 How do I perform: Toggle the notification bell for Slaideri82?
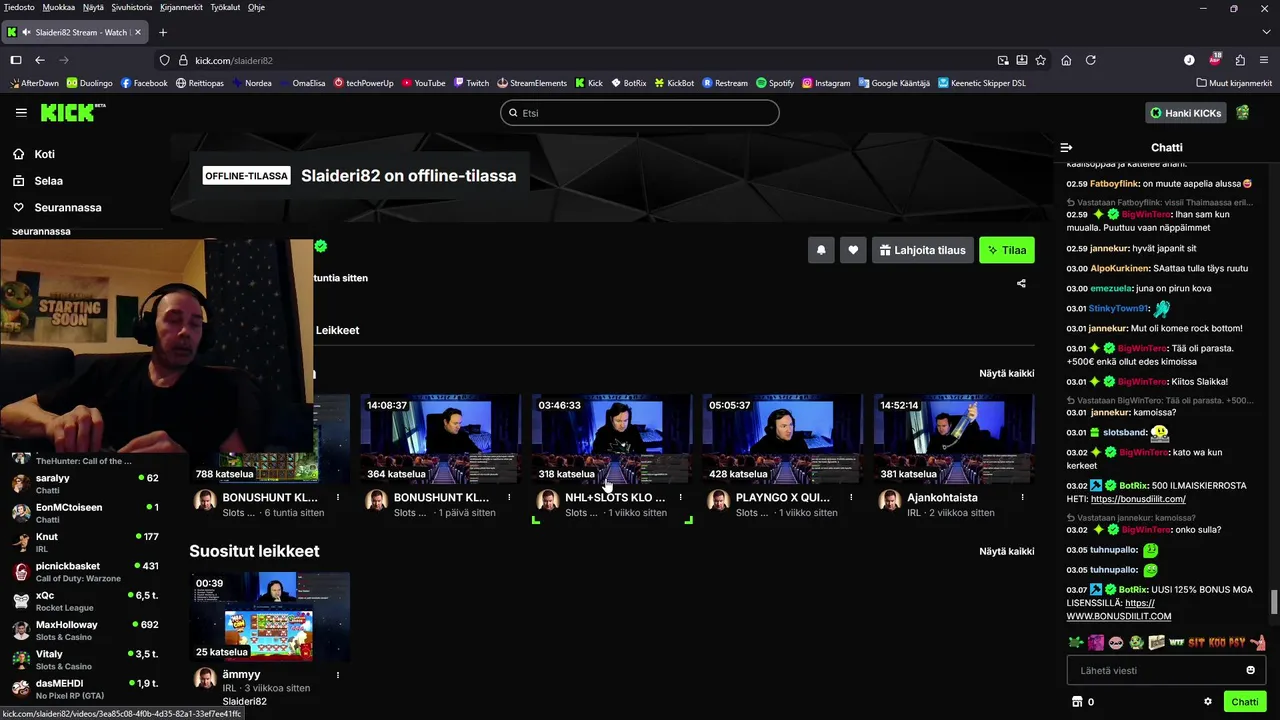click(821, 250)
